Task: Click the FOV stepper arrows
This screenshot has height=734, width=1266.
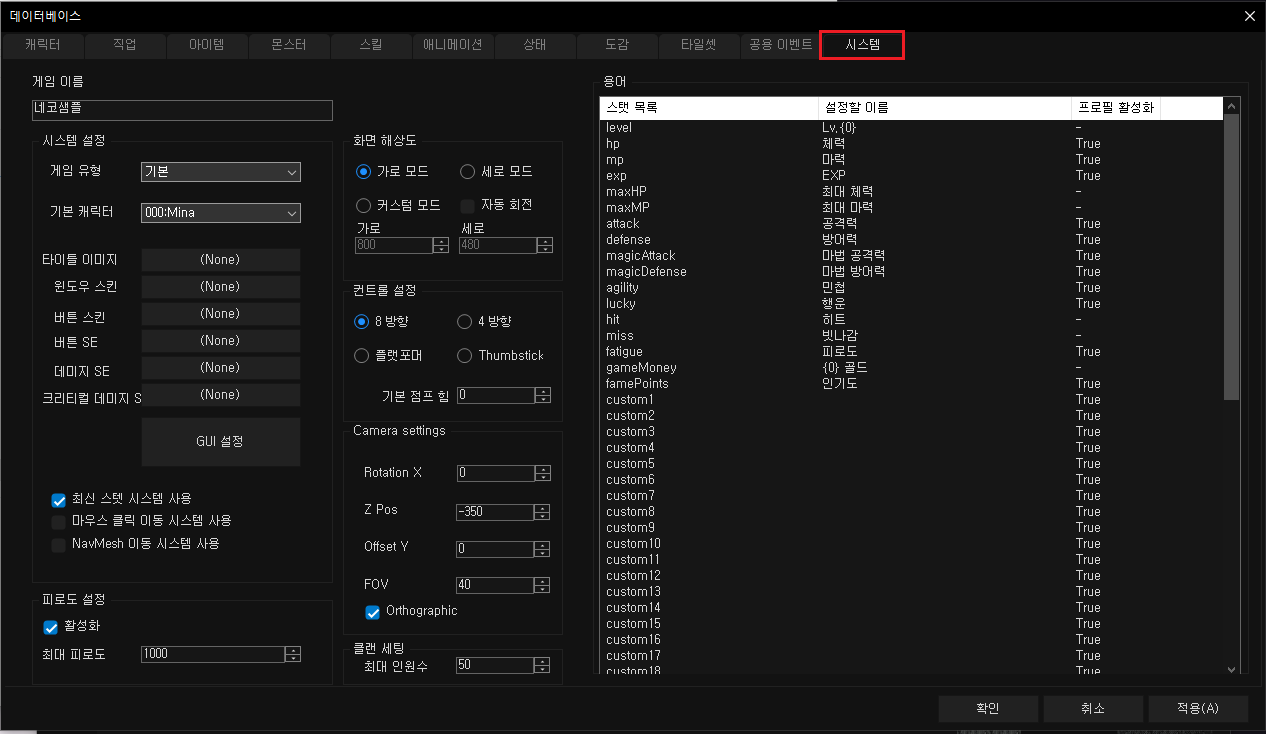Action: click(x=542, y=585)
